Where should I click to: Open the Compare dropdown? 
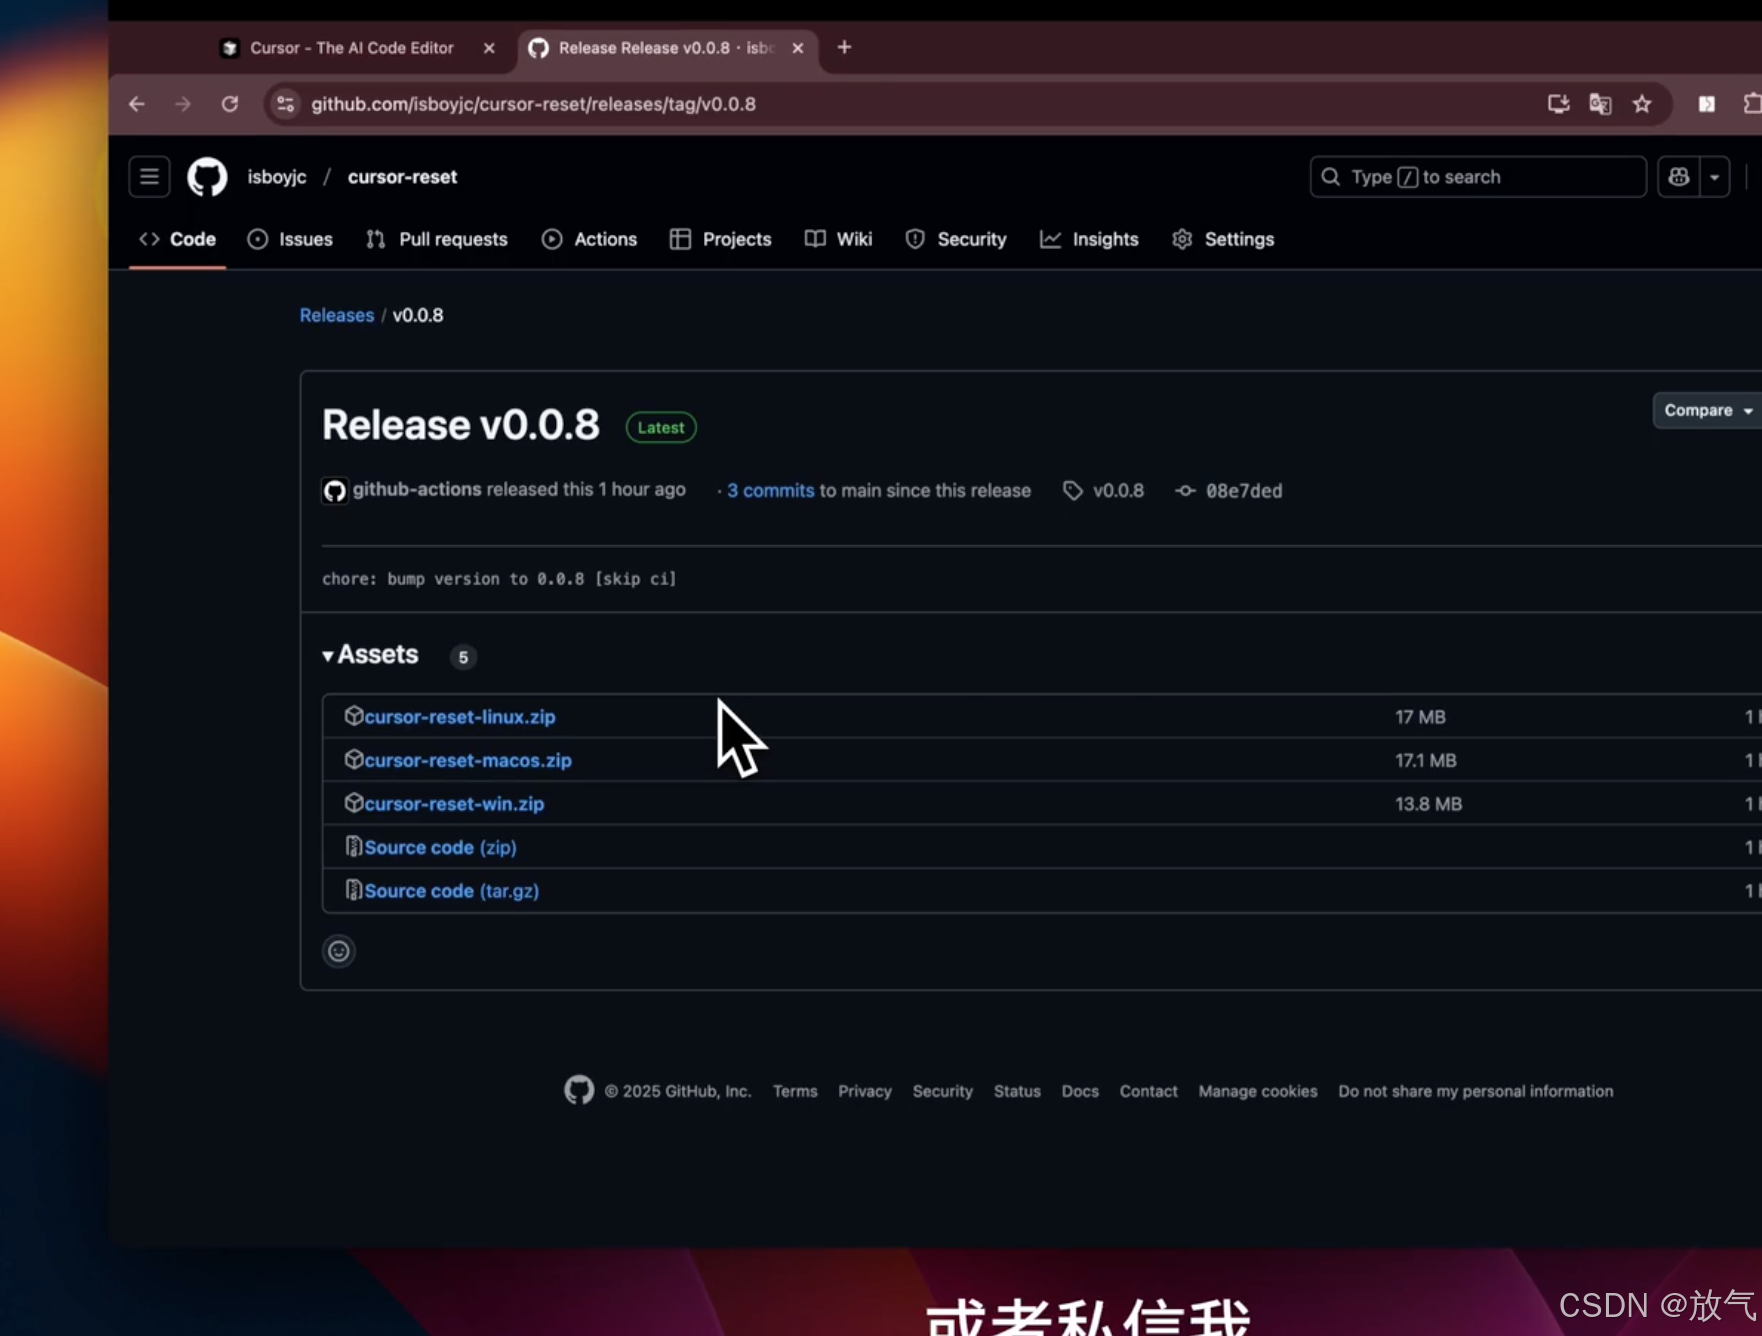click(1708, 410)
